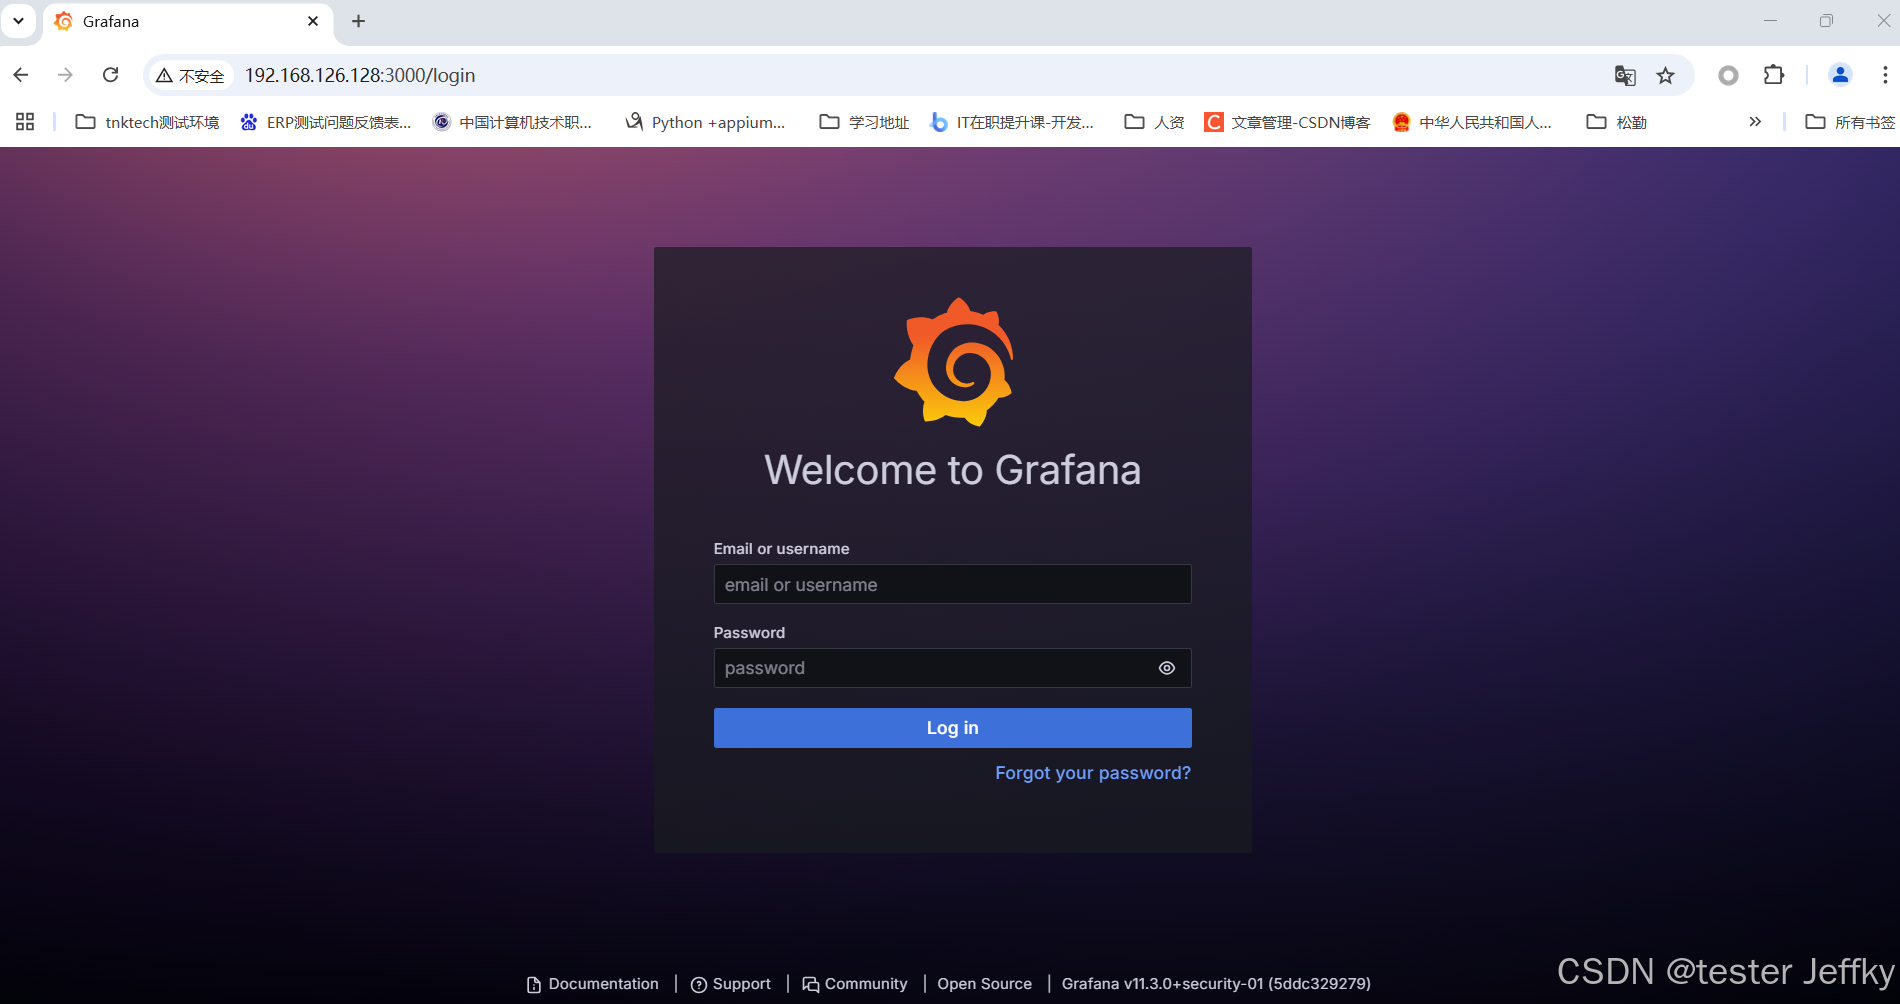This screenshot has height=1004, width=1900.
Task: Click Grafana v11.3.0 version link
Action: [x=1216, y=984]
